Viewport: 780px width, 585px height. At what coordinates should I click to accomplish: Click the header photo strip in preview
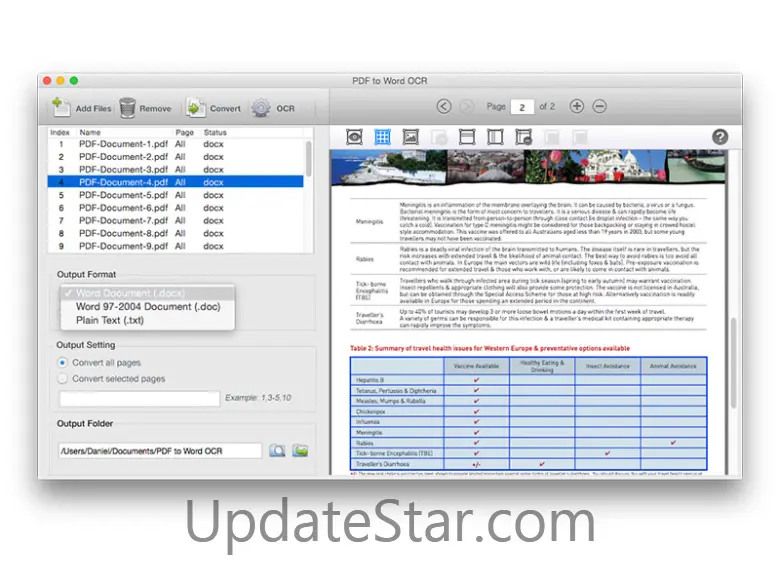tap(528, 167)
